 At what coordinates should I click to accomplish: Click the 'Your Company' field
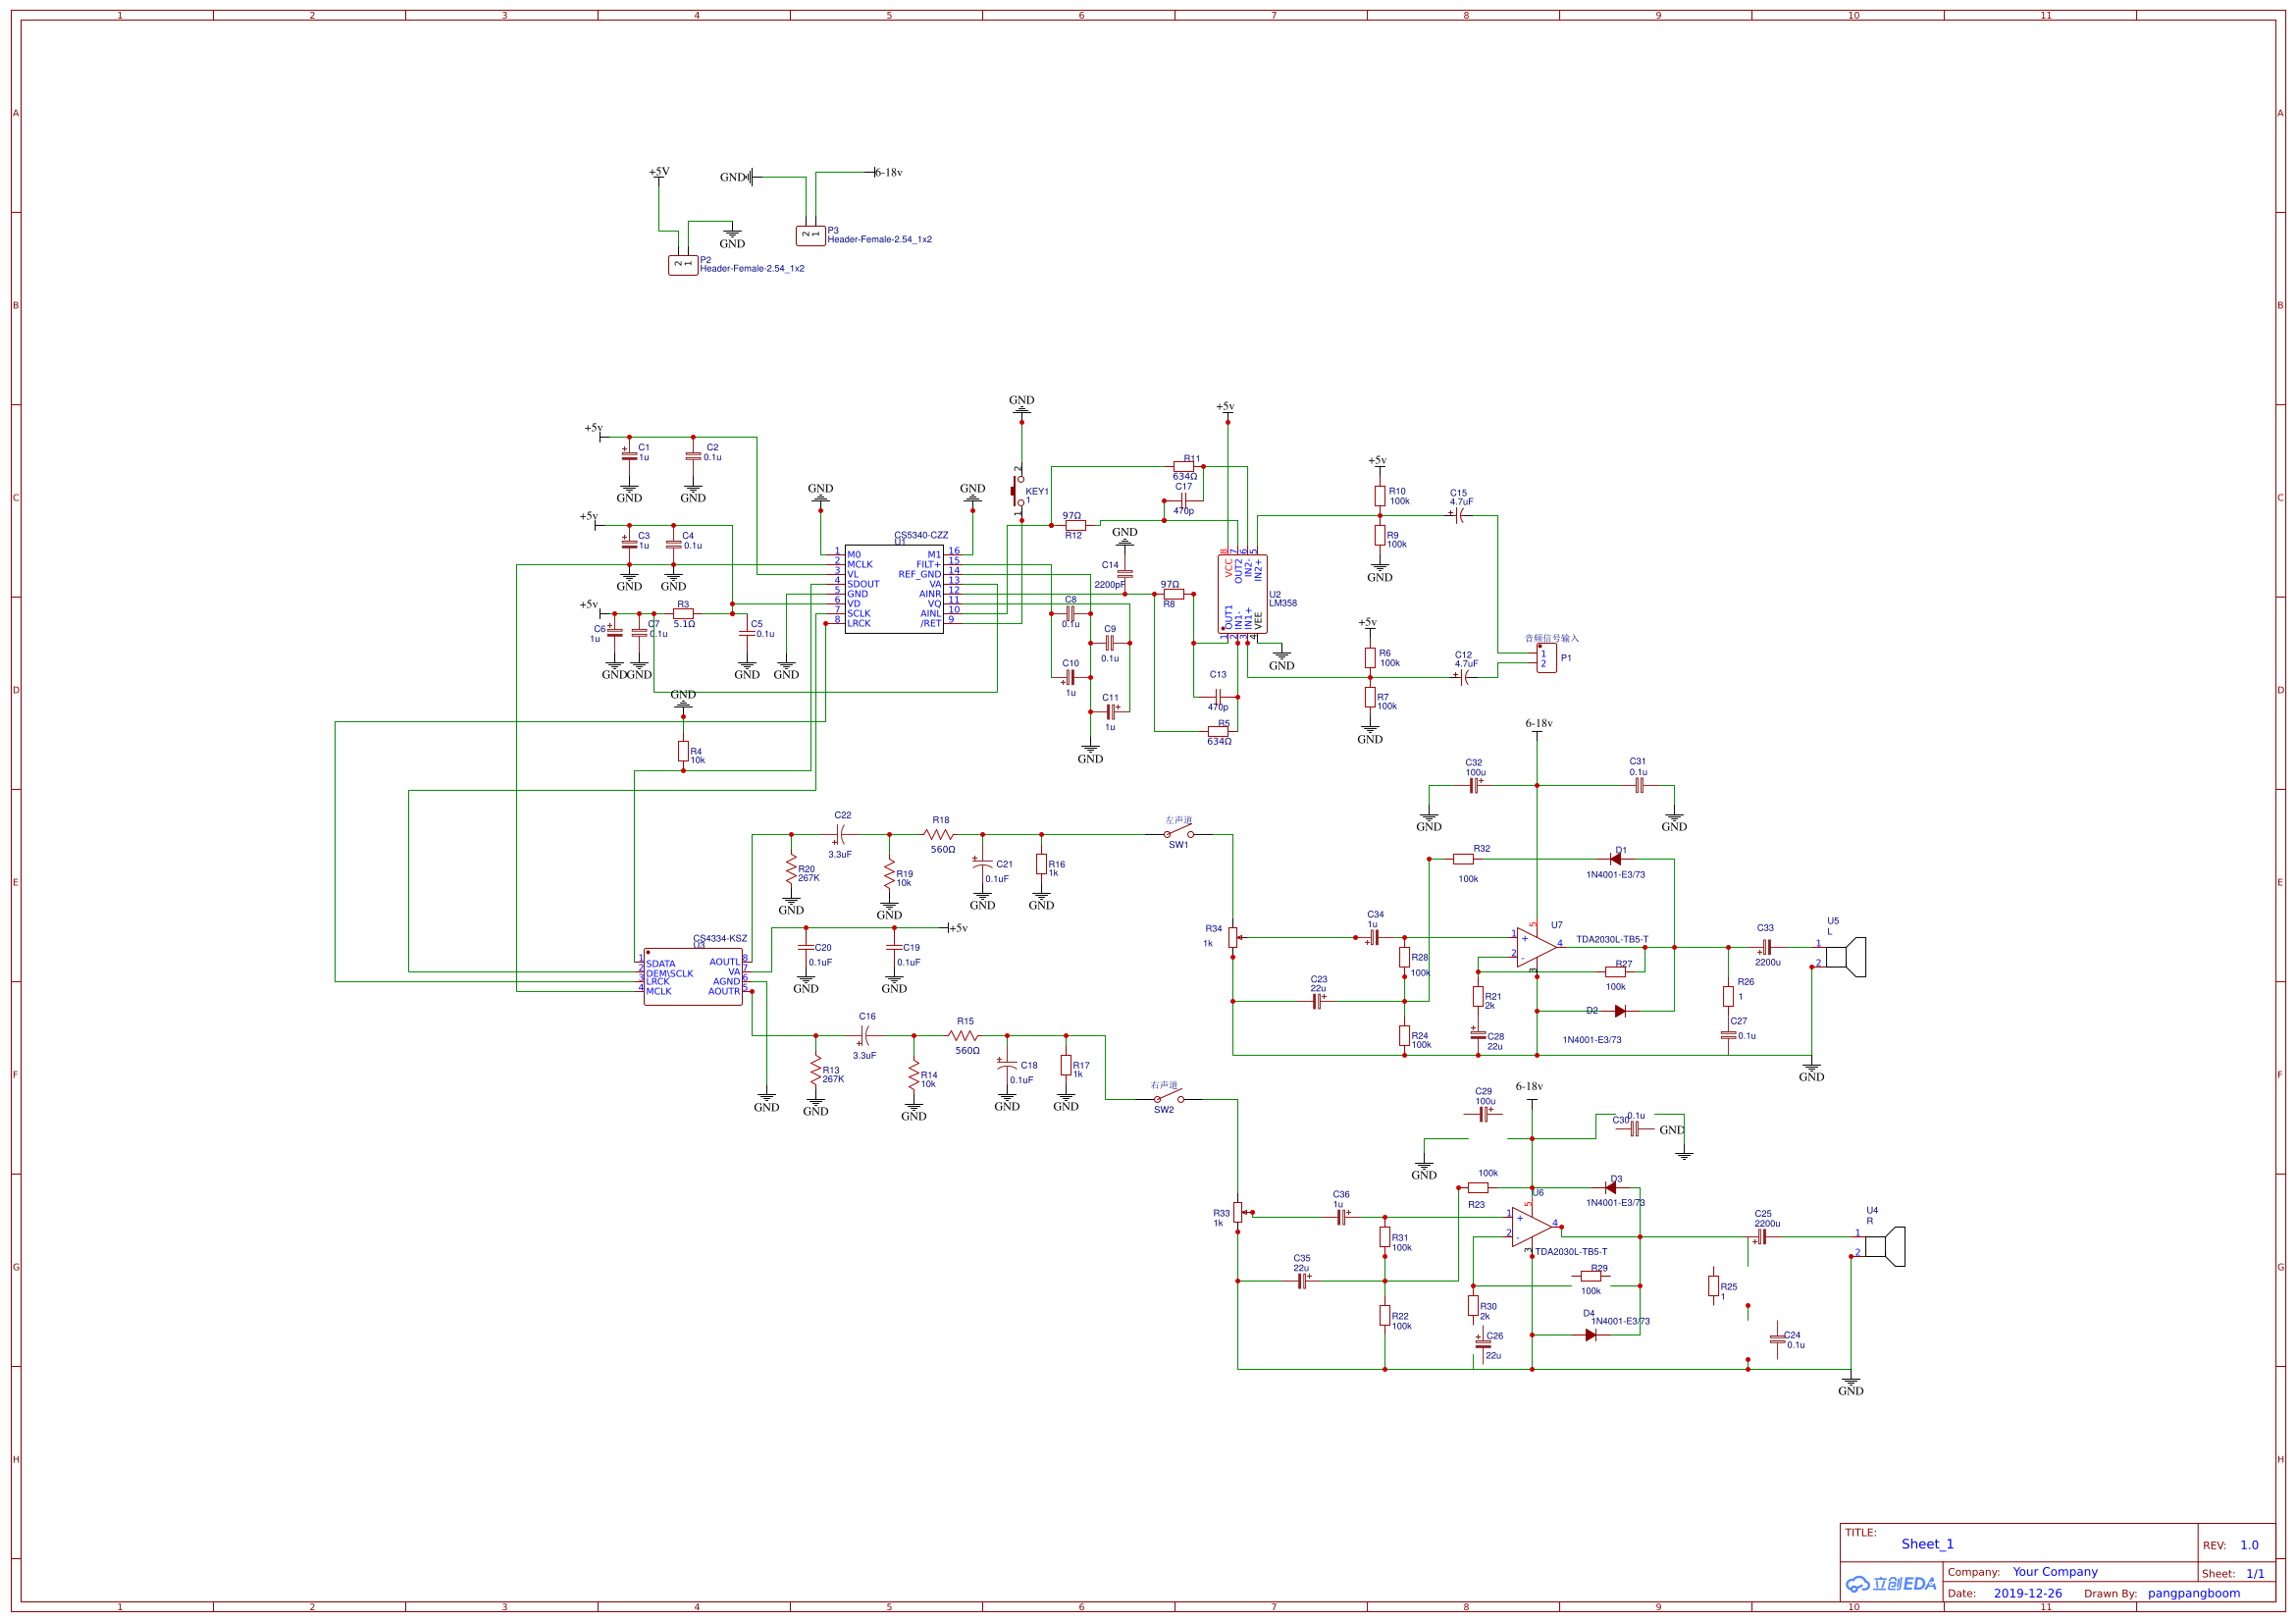pyautogui.click(x=2055, y=1571)
